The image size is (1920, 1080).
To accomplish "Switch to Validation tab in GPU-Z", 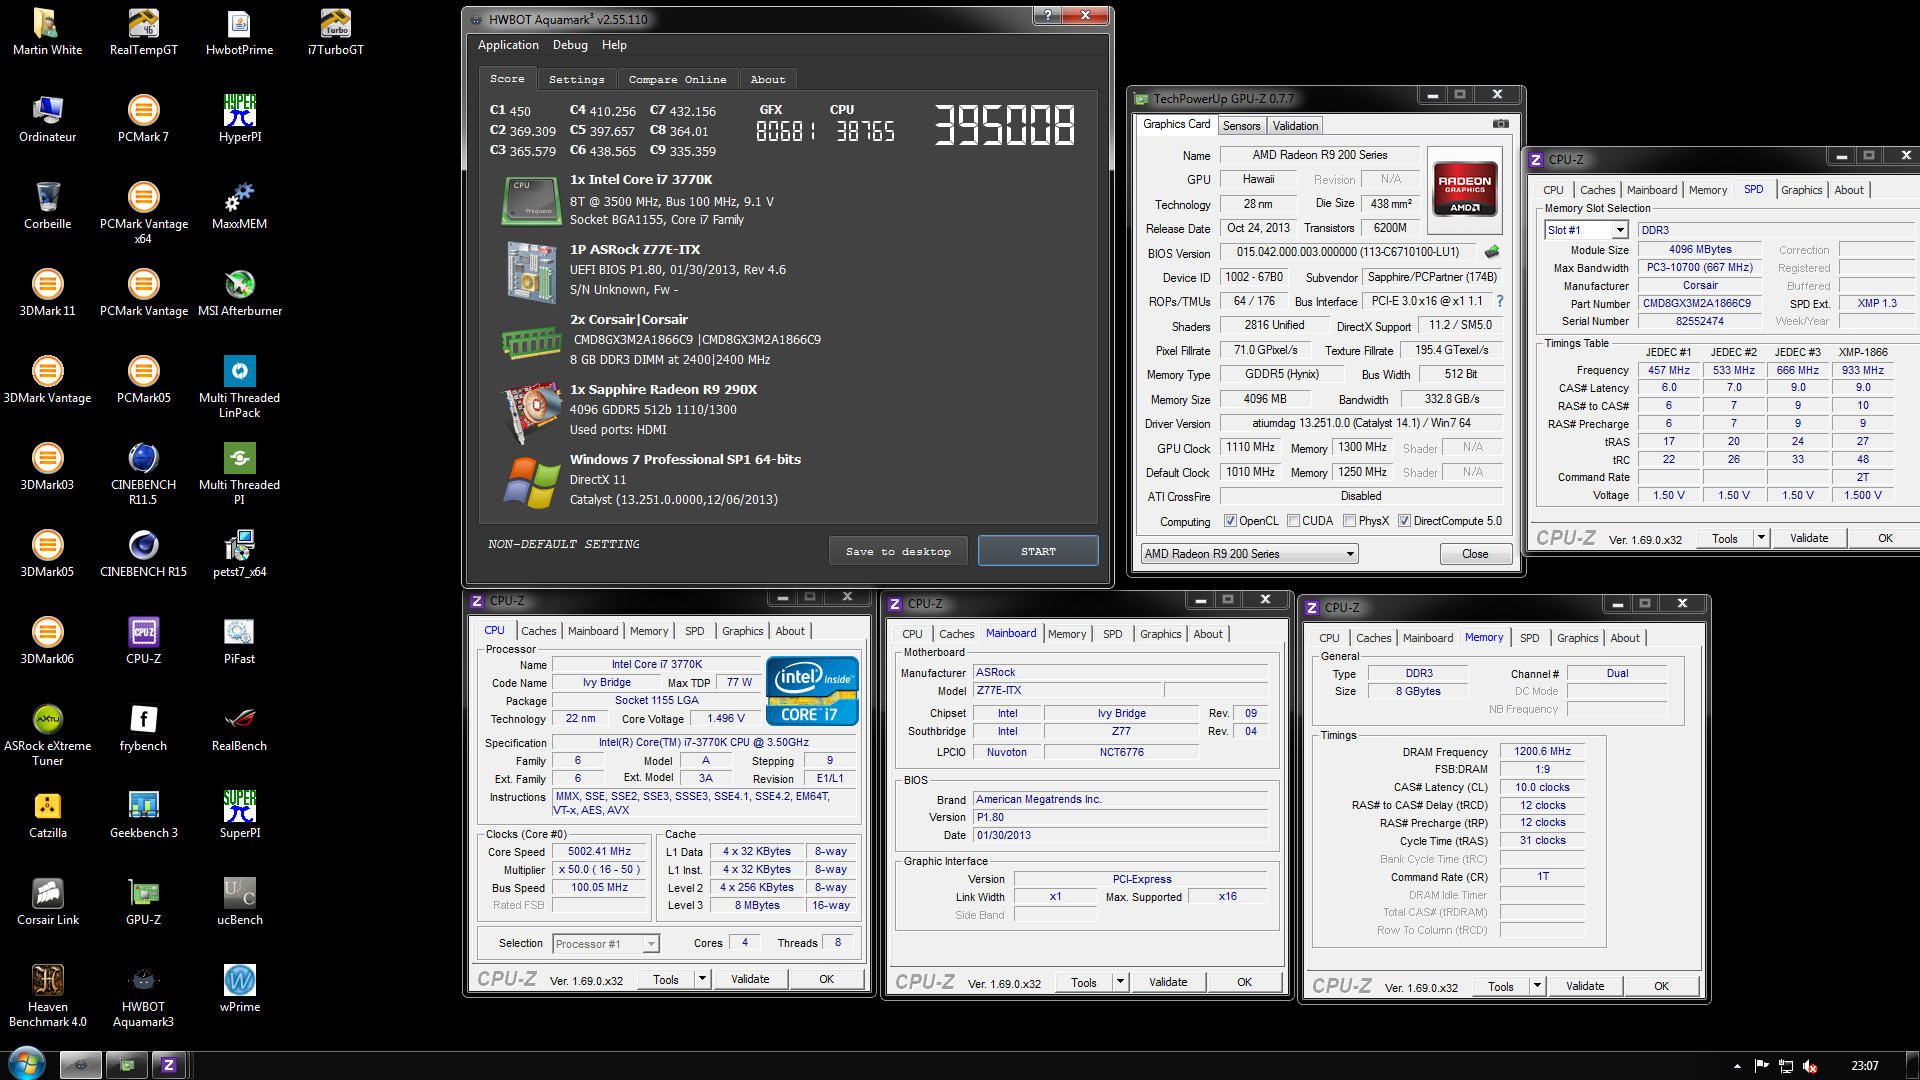I will (x=1295, y=126).
